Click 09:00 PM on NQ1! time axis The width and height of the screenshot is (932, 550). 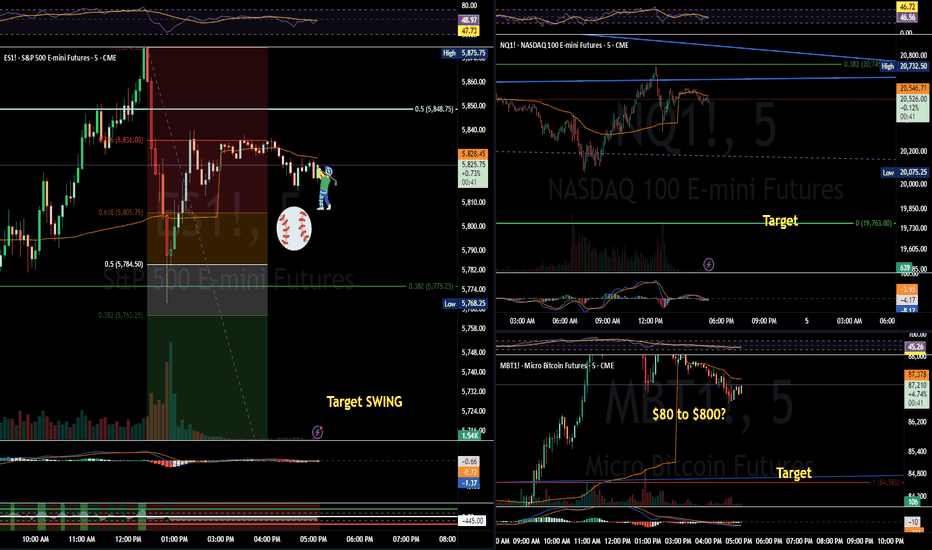click(x=764, y=321)
